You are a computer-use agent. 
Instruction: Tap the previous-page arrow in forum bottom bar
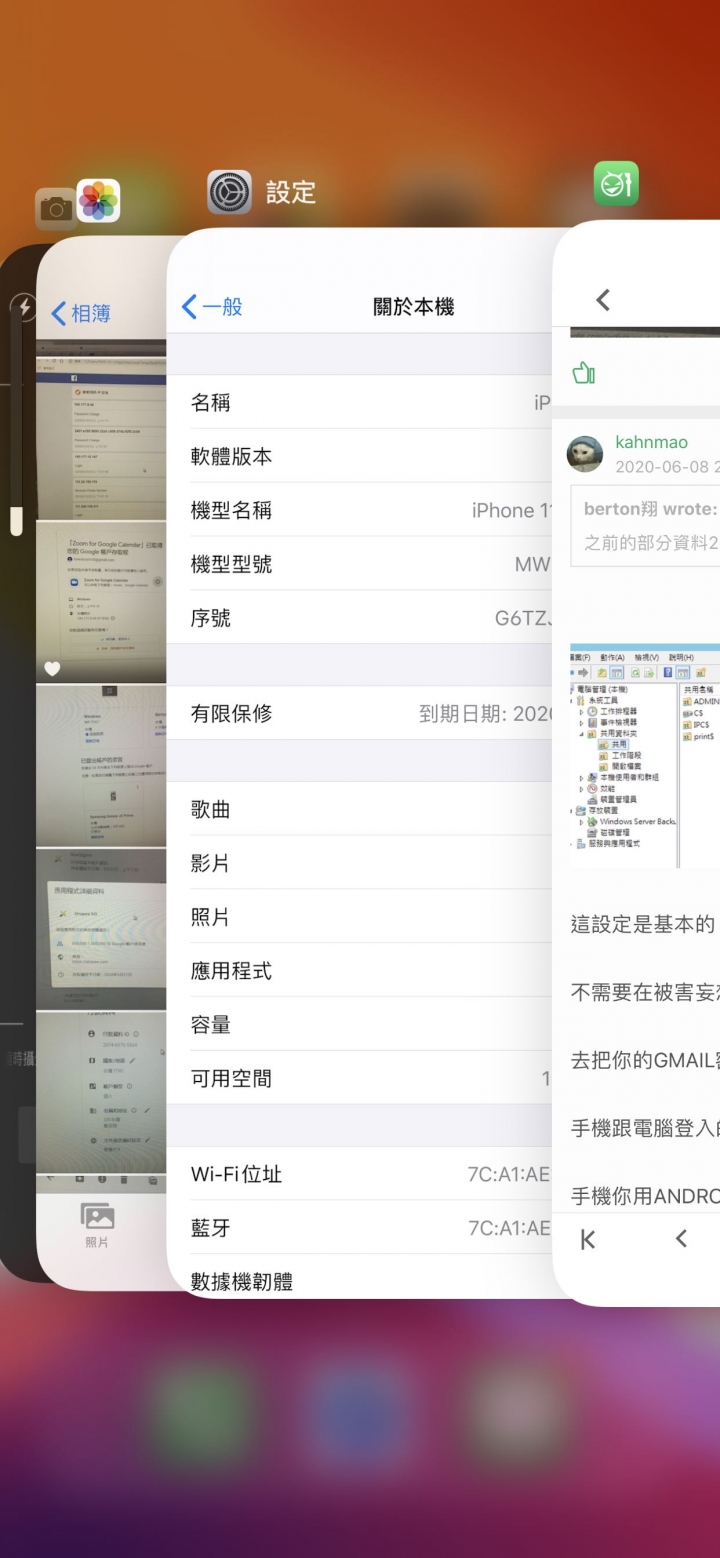[681, 1240]
